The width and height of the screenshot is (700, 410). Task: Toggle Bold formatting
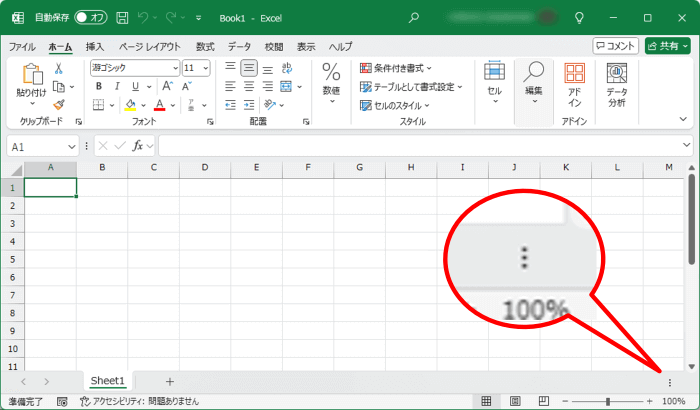click(x=99, y=86)
